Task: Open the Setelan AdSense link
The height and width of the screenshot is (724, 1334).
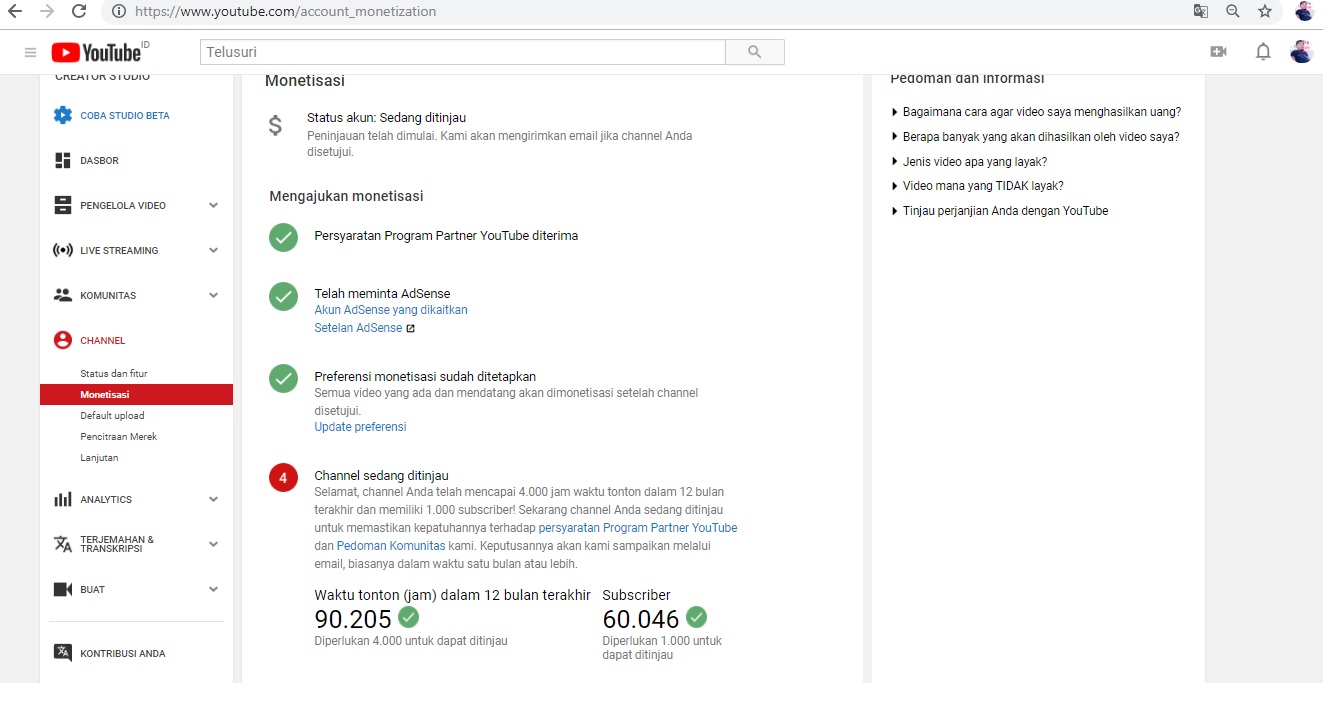Action: (x=358, y=328)
